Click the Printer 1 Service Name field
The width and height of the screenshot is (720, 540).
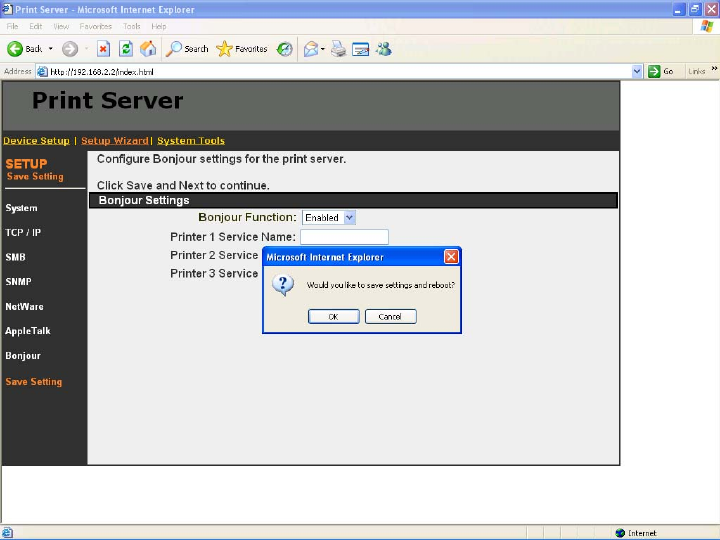coord(344,237)
